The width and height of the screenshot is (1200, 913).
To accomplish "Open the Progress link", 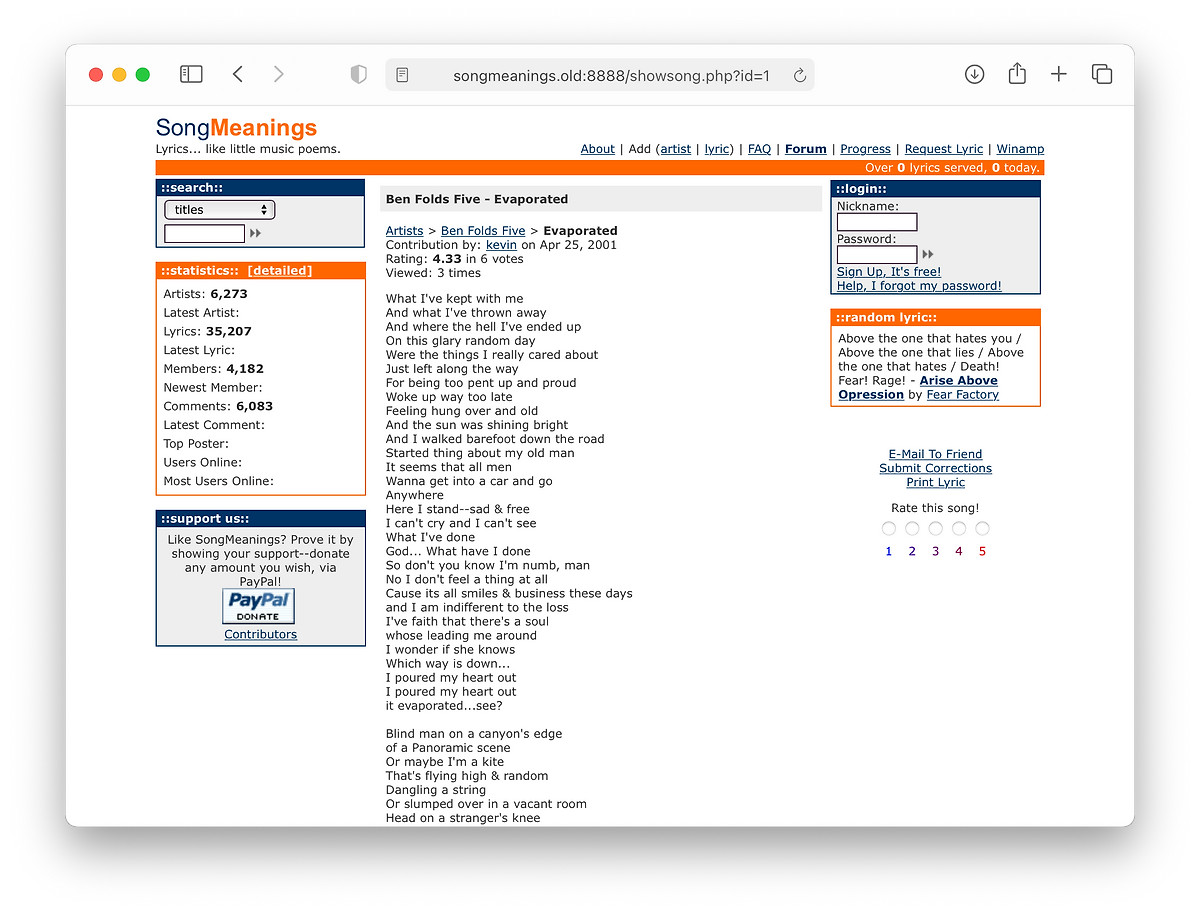I will click(866, 149).
